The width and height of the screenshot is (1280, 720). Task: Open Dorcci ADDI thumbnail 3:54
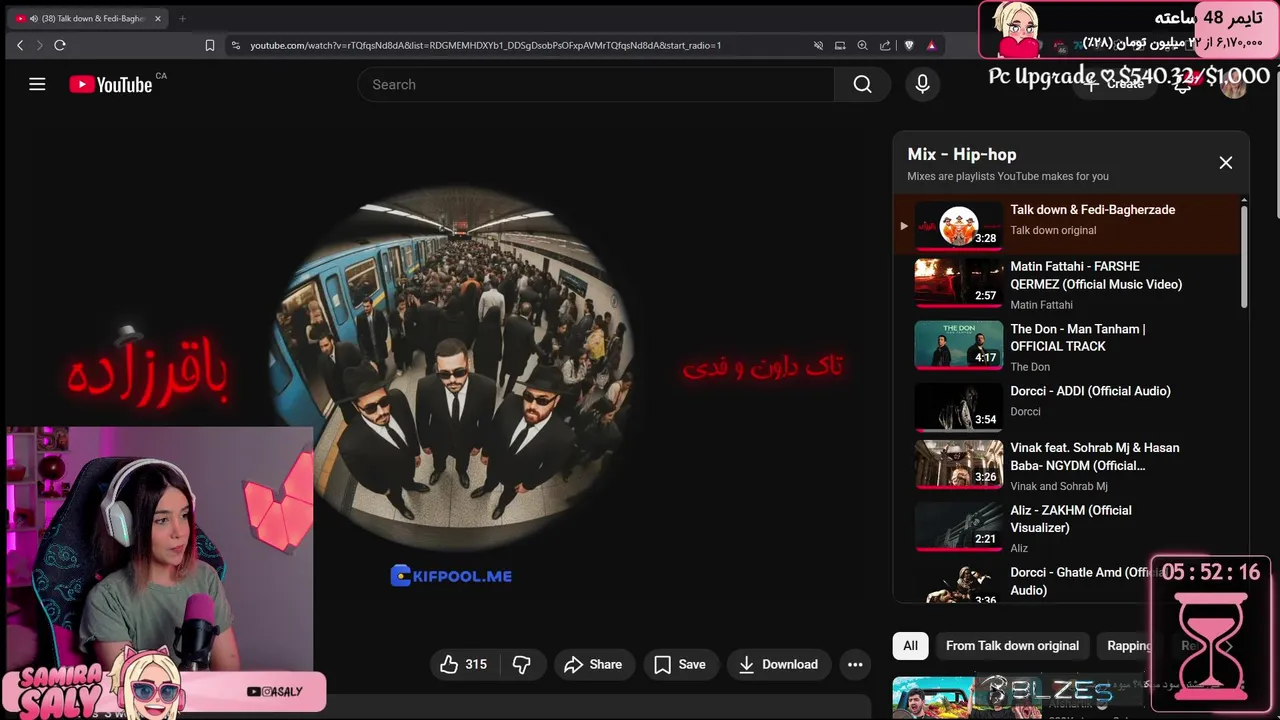click(x=958, y=406)
